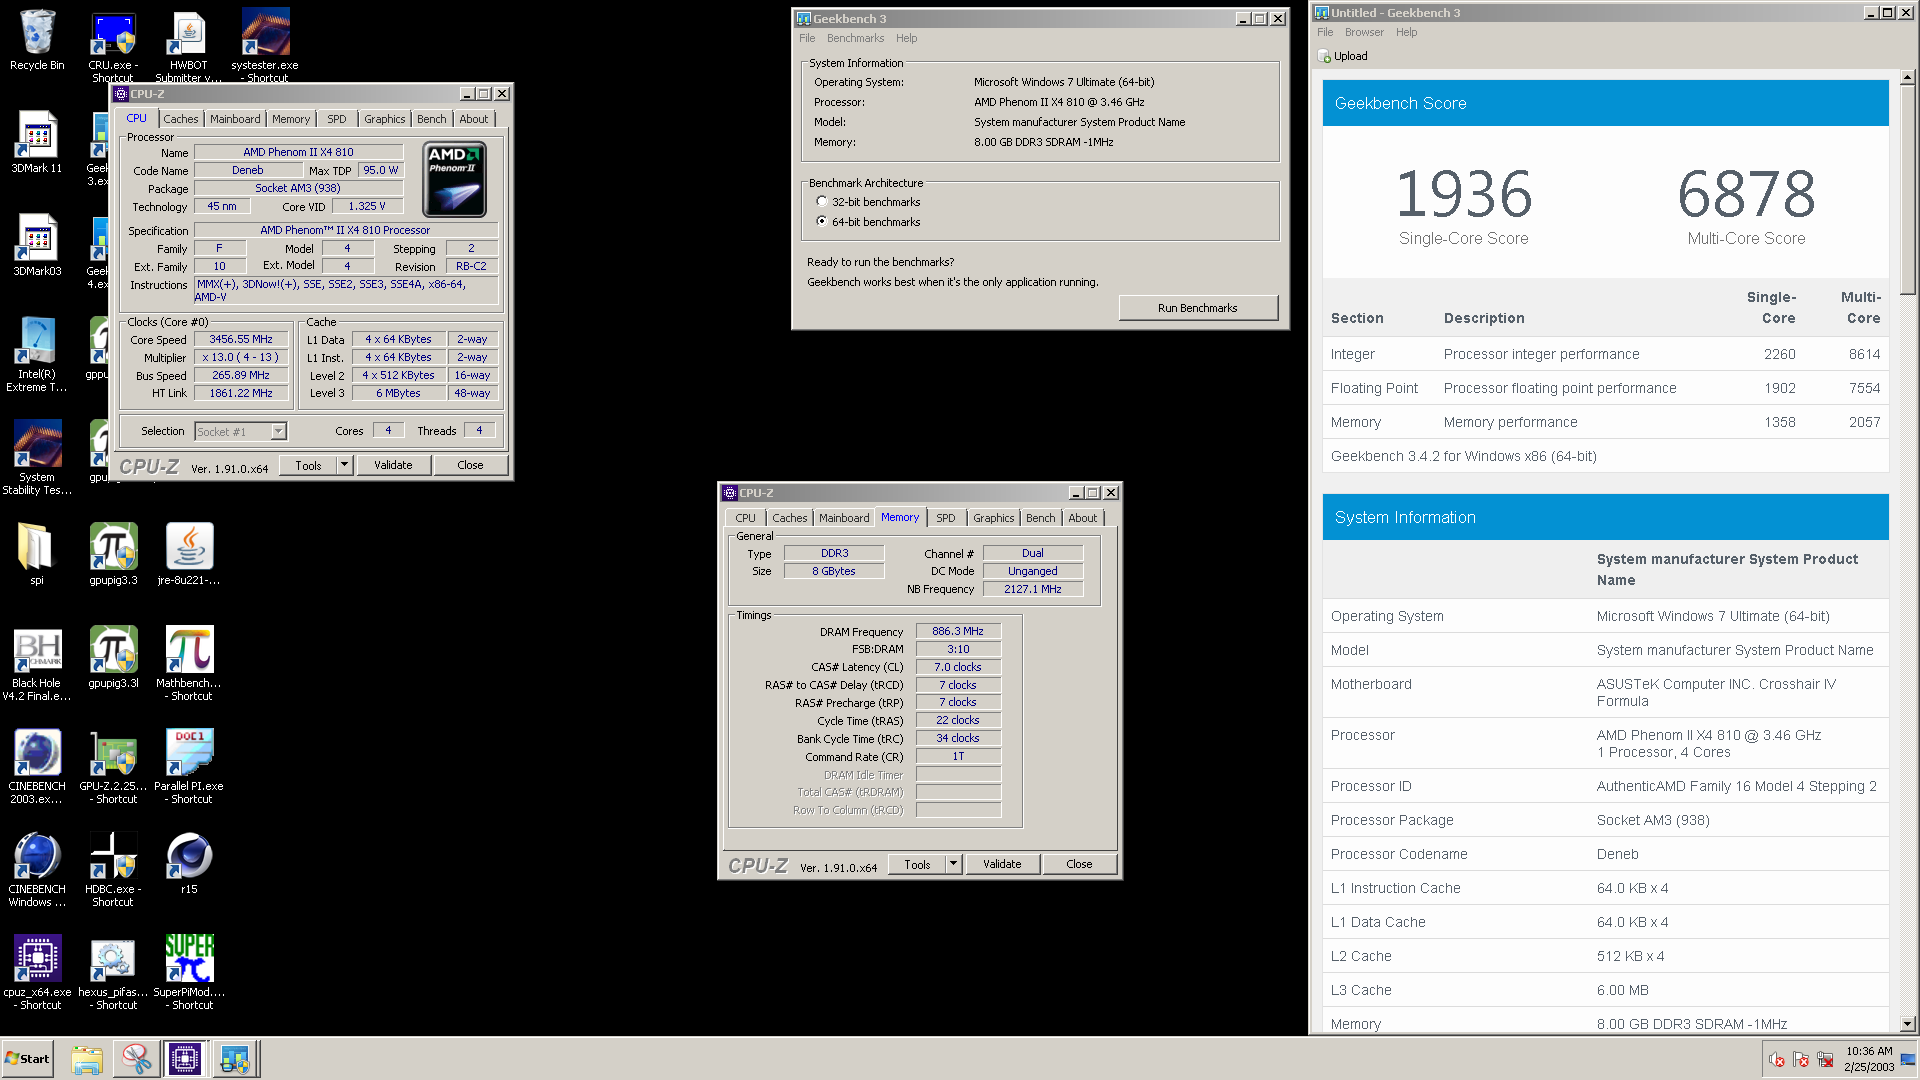Launch the HDBC.exe shortcut icon
Viewport: 1920px width, 1080px height.
(113, 869)
